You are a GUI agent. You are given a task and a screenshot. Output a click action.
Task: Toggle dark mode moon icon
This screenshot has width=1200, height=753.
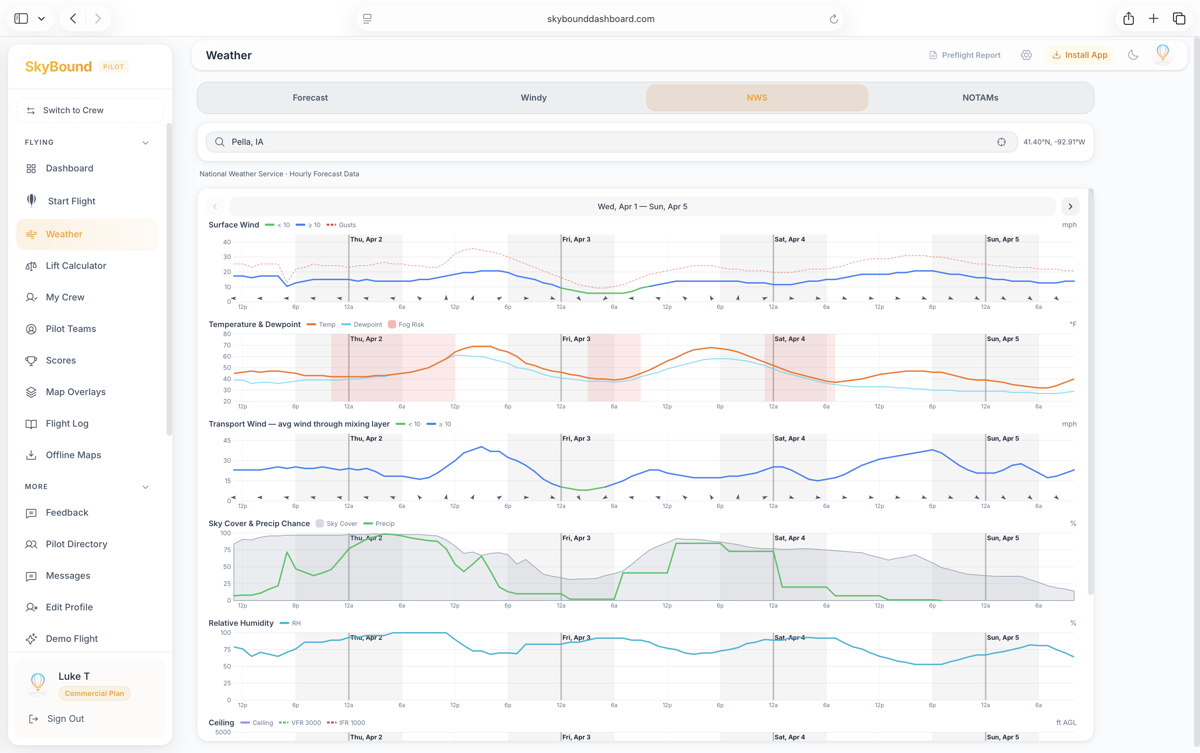pyautogui.click(x=1133, y=56)
